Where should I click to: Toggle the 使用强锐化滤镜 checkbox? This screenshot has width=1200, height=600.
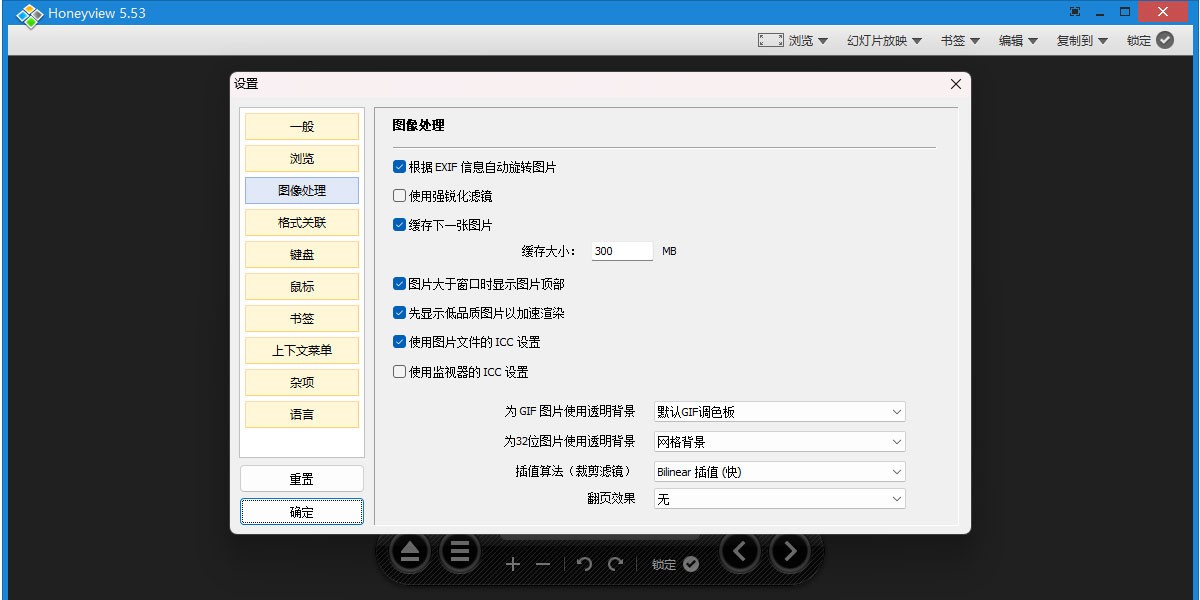click(400, 196)
